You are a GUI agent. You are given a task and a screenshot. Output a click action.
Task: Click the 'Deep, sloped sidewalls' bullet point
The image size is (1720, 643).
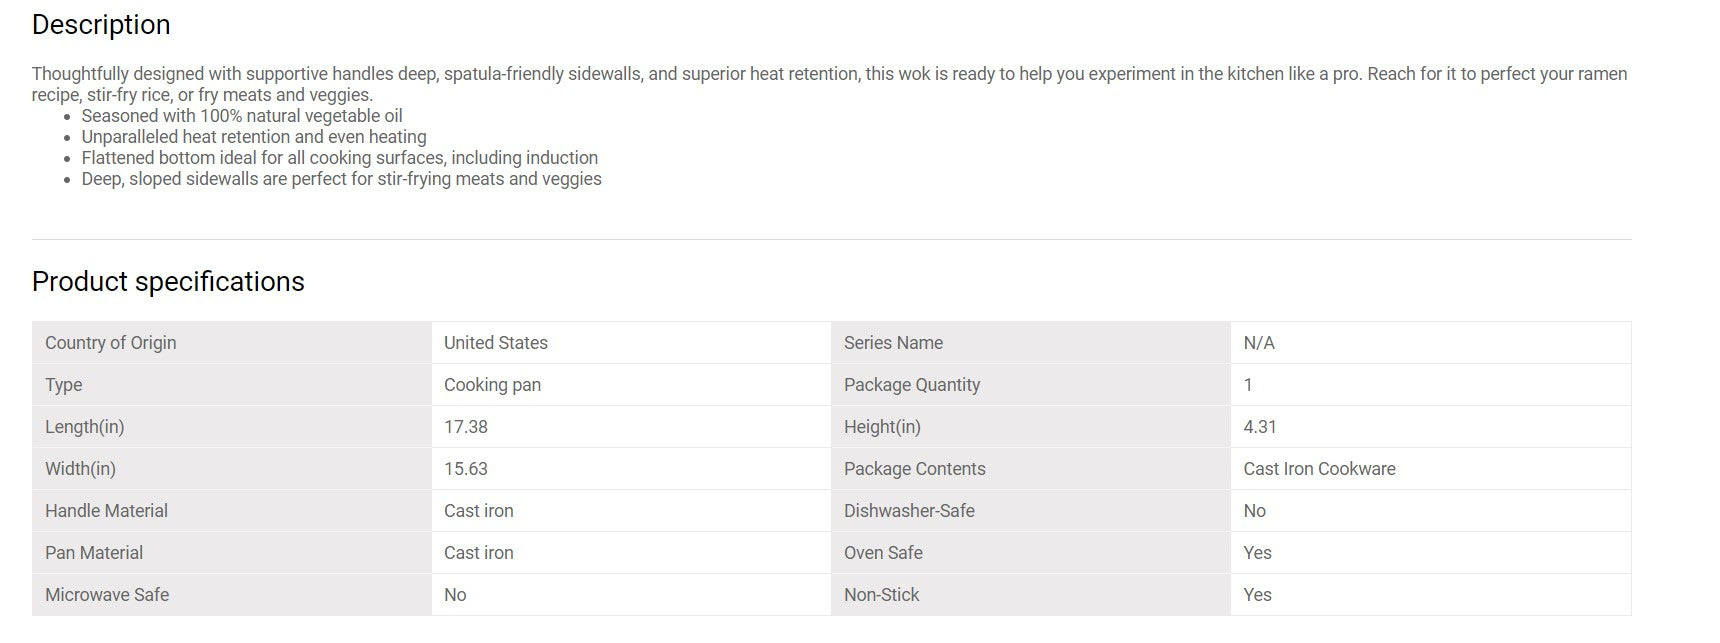click(x=342, y=179)
